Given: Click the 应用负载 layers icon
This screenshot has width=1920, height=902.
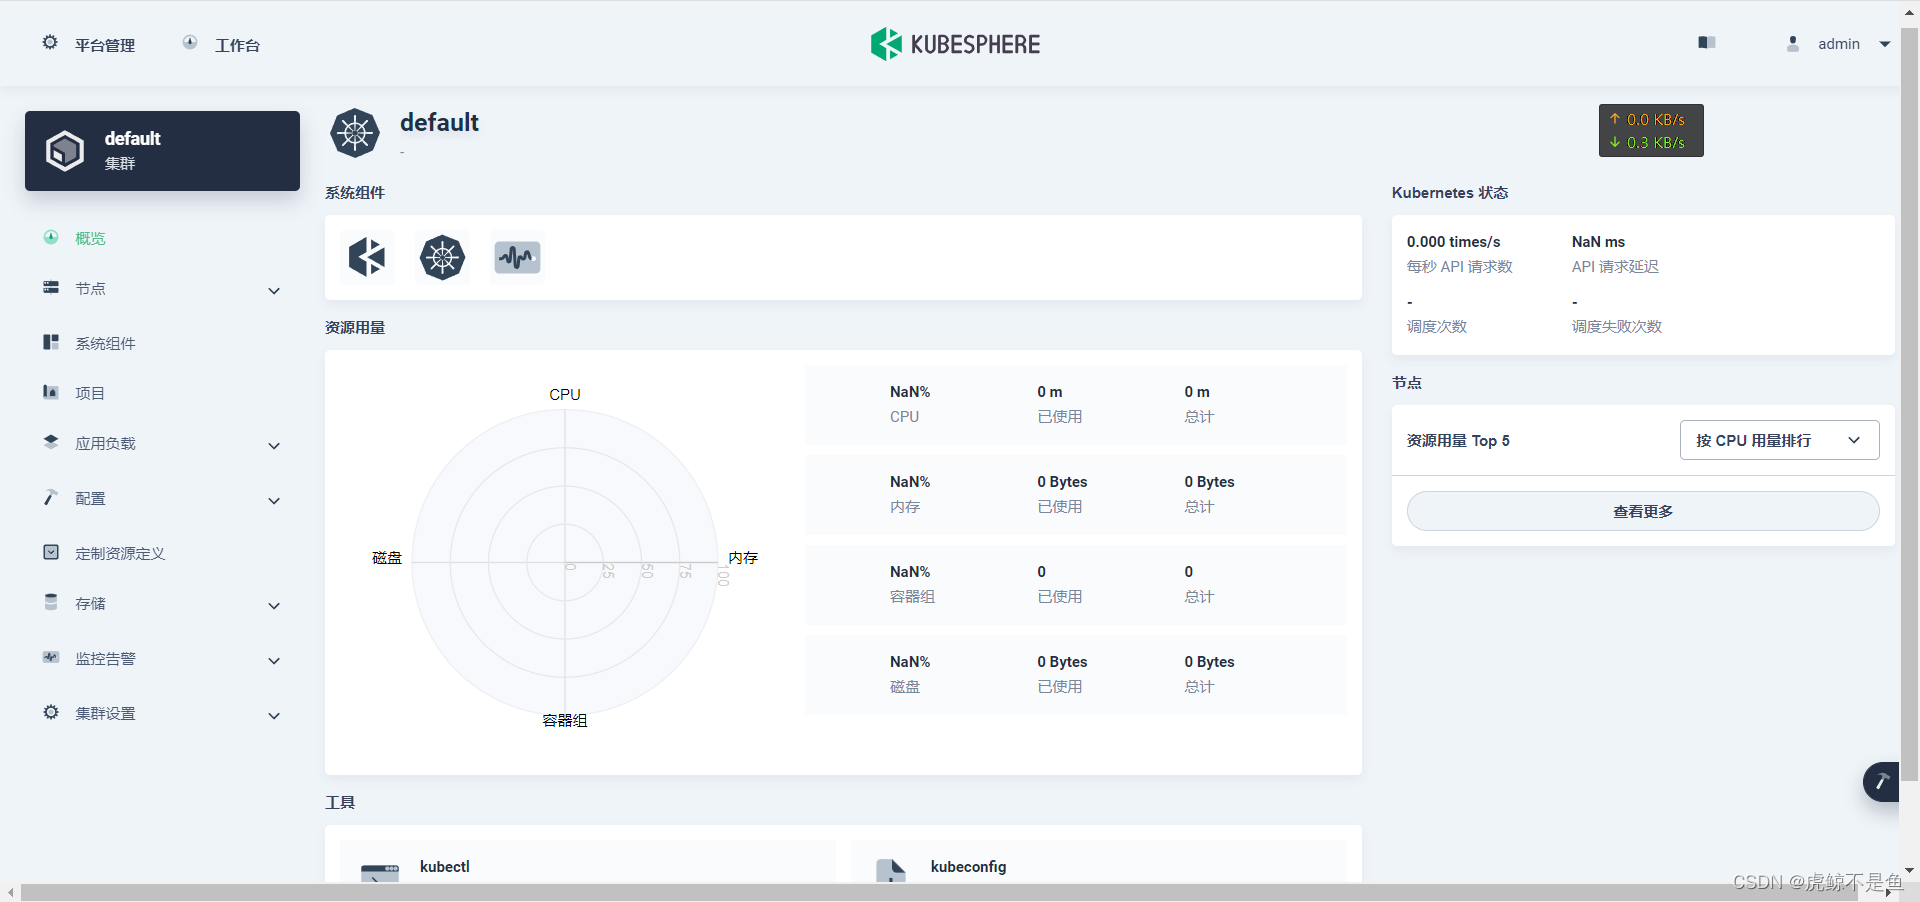Looking at the screenshot, I should click(x=51, y=441).
